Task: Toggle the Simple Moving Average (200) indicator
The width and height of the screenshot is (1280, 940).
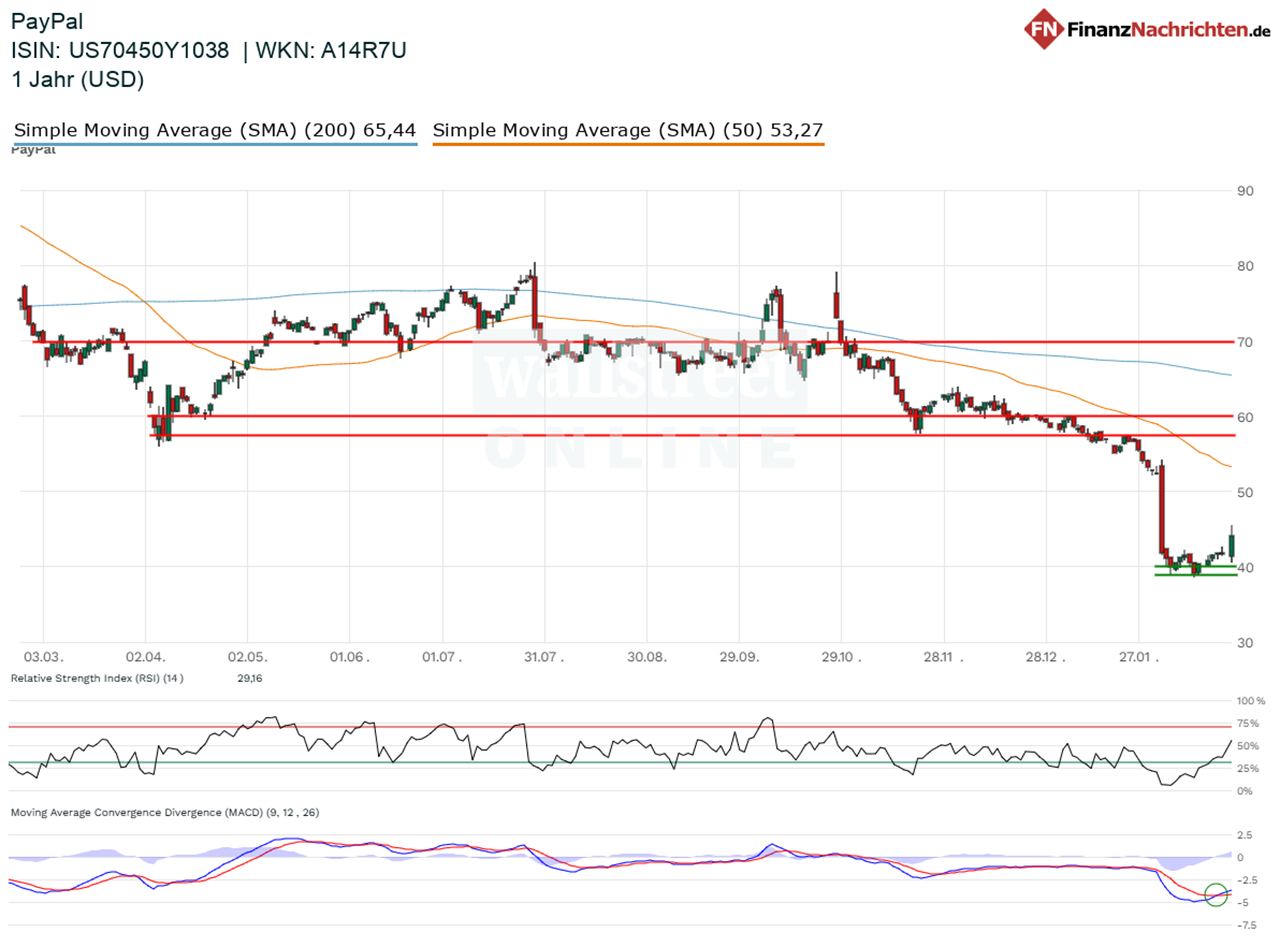Action: coord(215,129)
